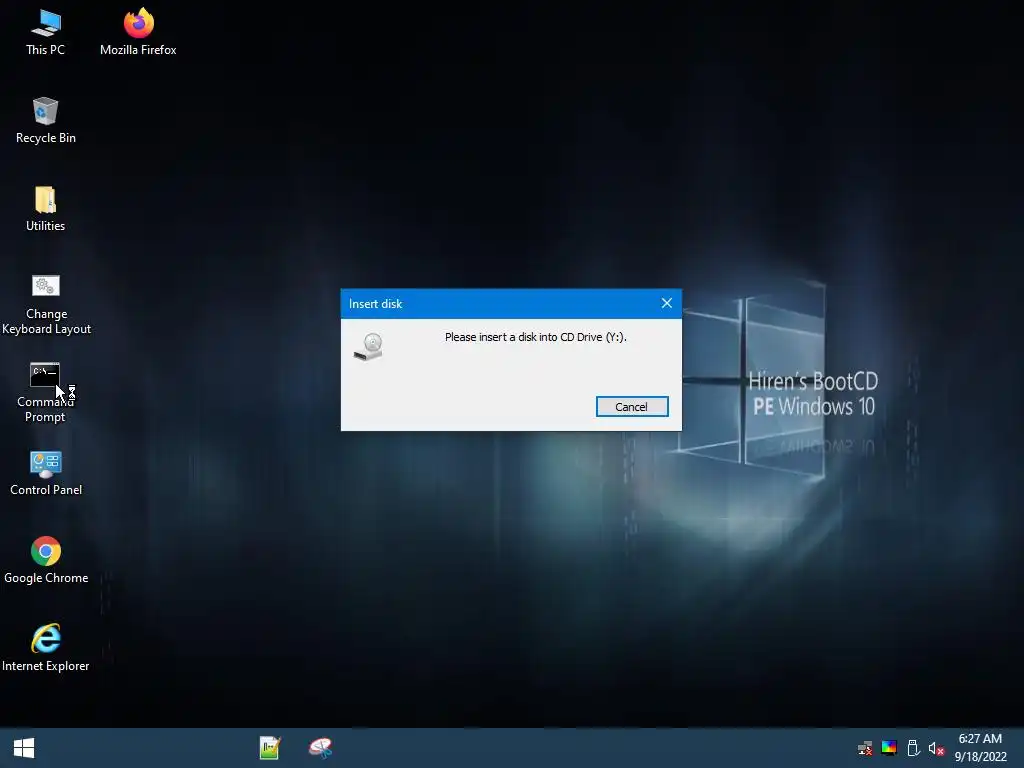The image size is (1024, 768).
Task: Click the 'Please insert a disk' message
Action: (536, 337)
